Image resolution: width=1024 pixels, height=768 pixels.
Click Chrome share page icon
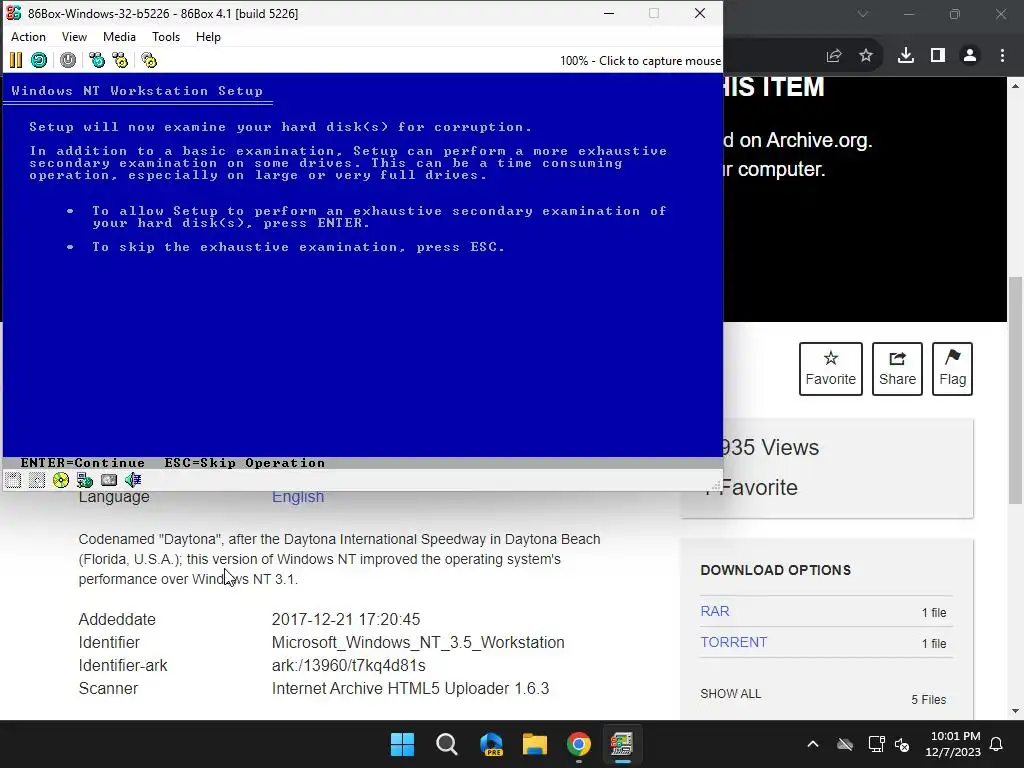[834, 56]
